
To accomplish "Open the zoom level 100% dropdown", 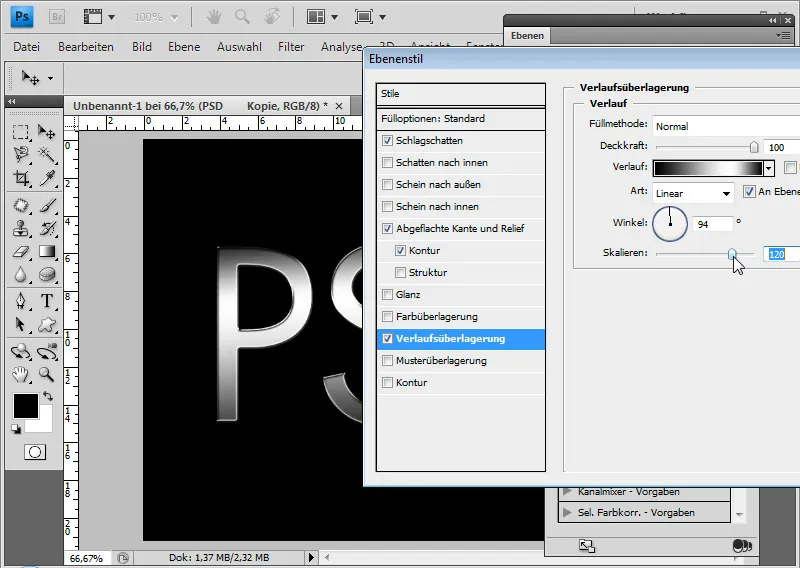I will [174, 18].
